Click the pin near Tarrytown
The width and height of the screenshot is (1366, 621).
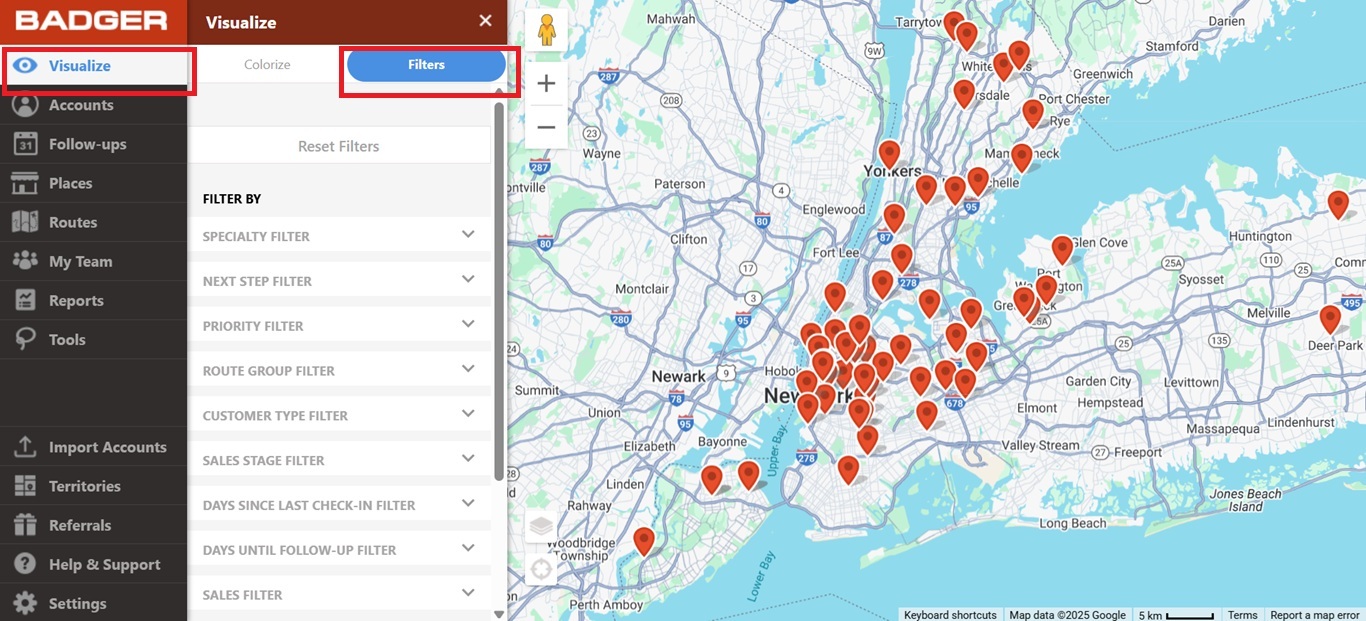point(953,24)
